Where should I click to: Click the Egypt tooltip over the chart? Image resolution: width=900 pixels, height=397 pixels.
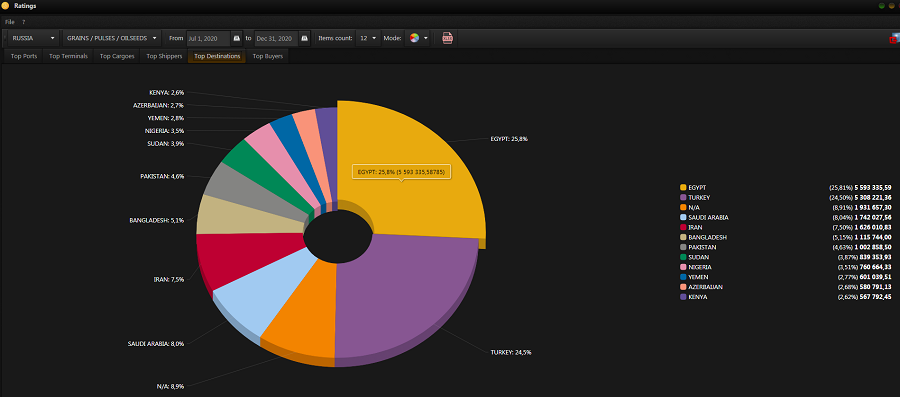[x=402, y=172]
